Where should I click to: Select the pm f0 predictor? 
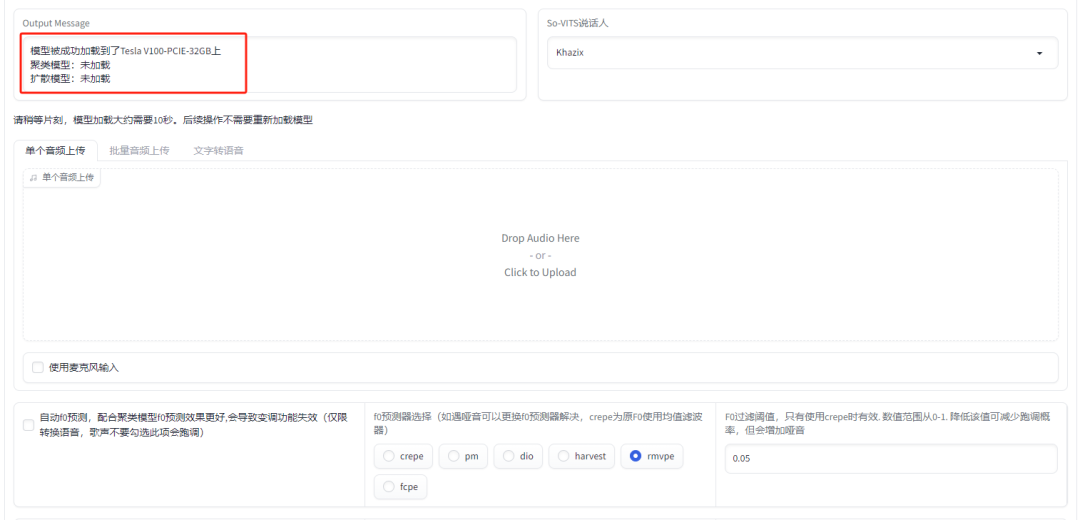(x=462, y=456)
